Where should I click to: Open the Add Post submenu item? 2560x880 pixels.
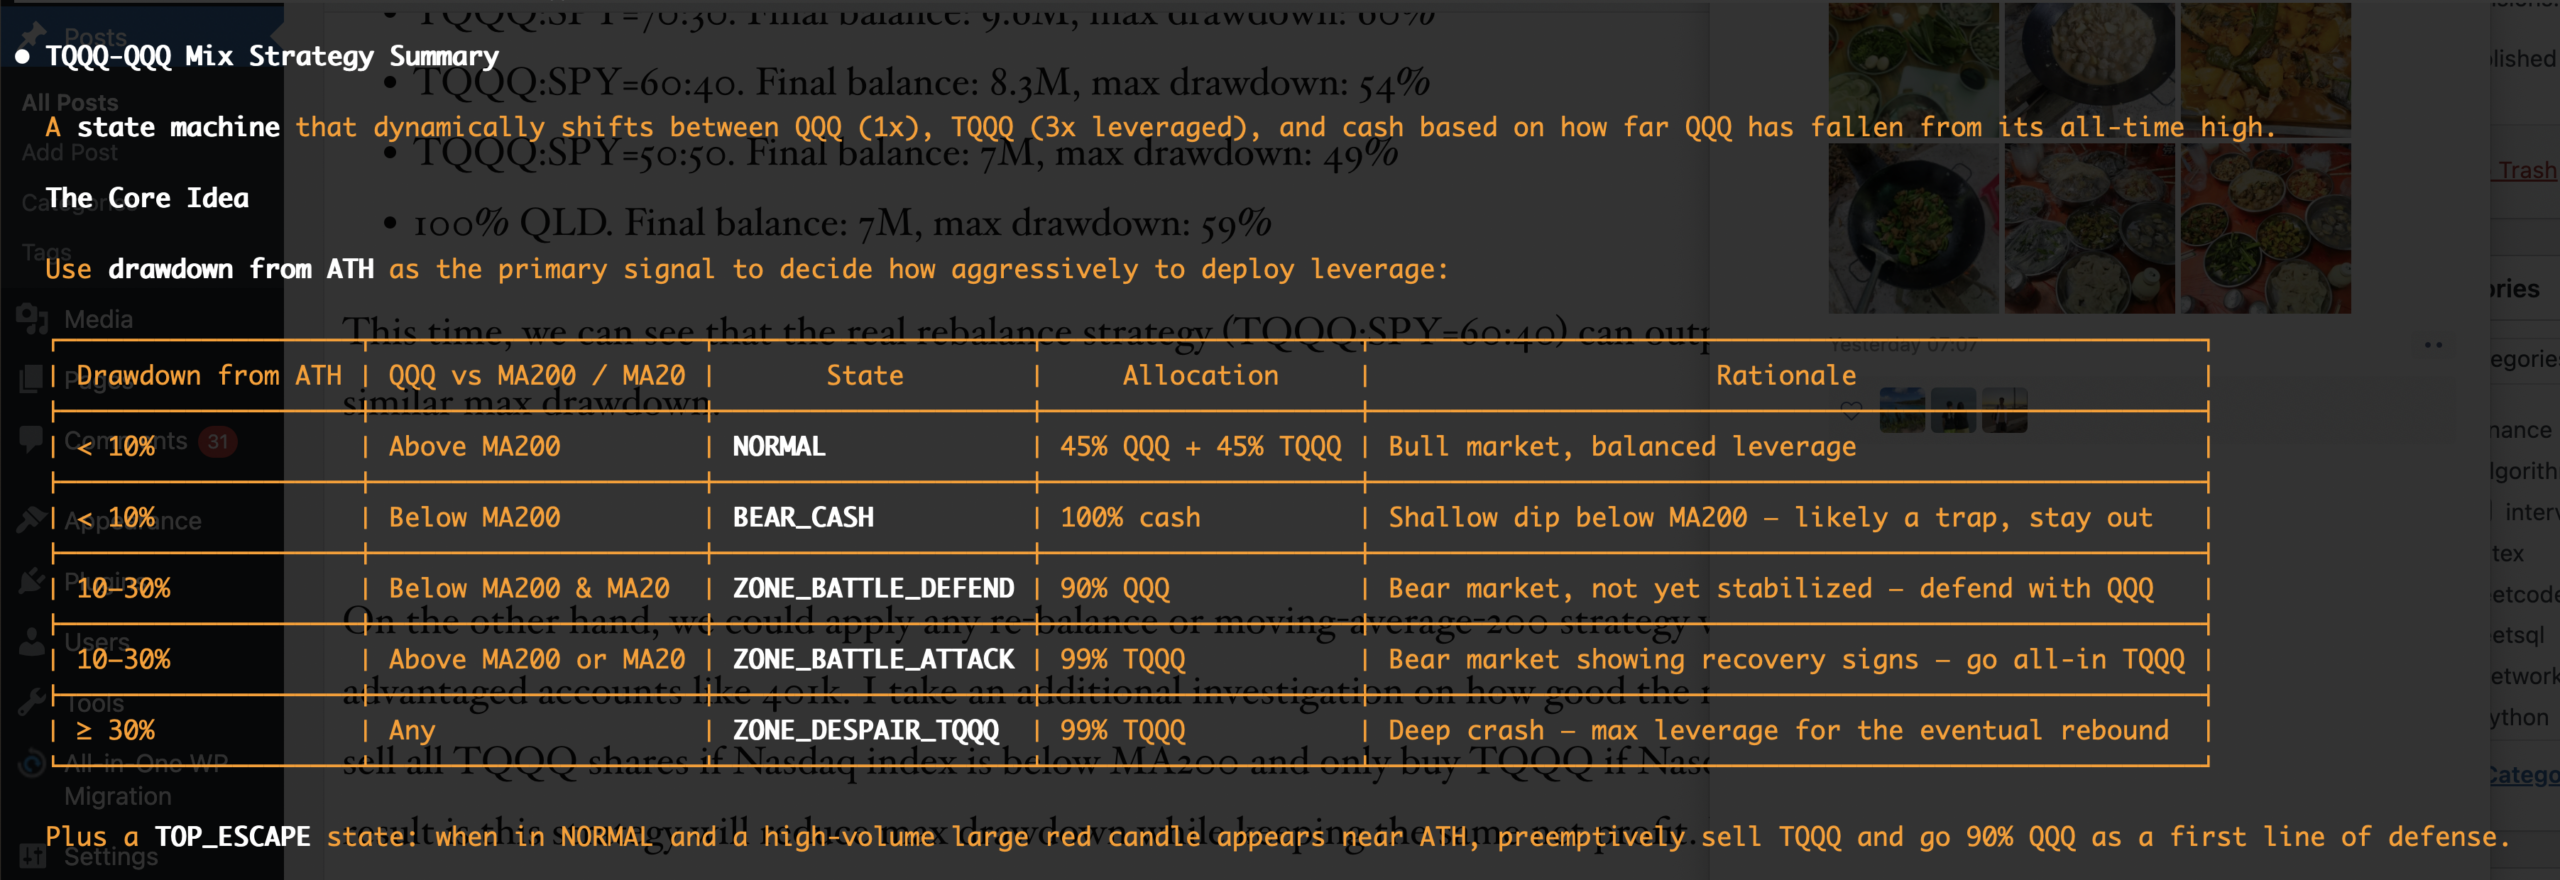click(70, 152)
